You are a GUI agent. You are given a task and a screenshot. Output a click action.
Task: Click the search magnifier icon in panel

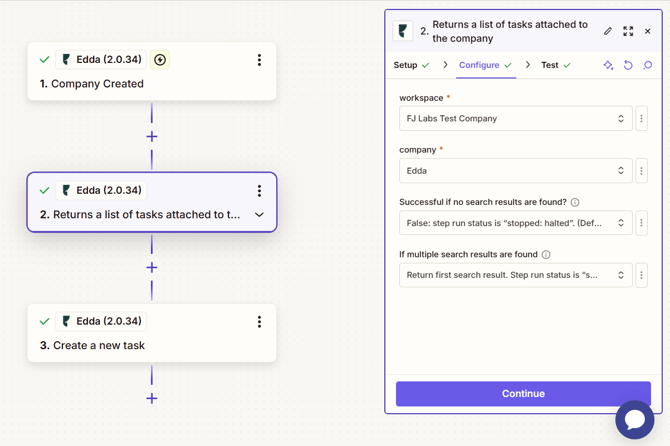point(647,66)
